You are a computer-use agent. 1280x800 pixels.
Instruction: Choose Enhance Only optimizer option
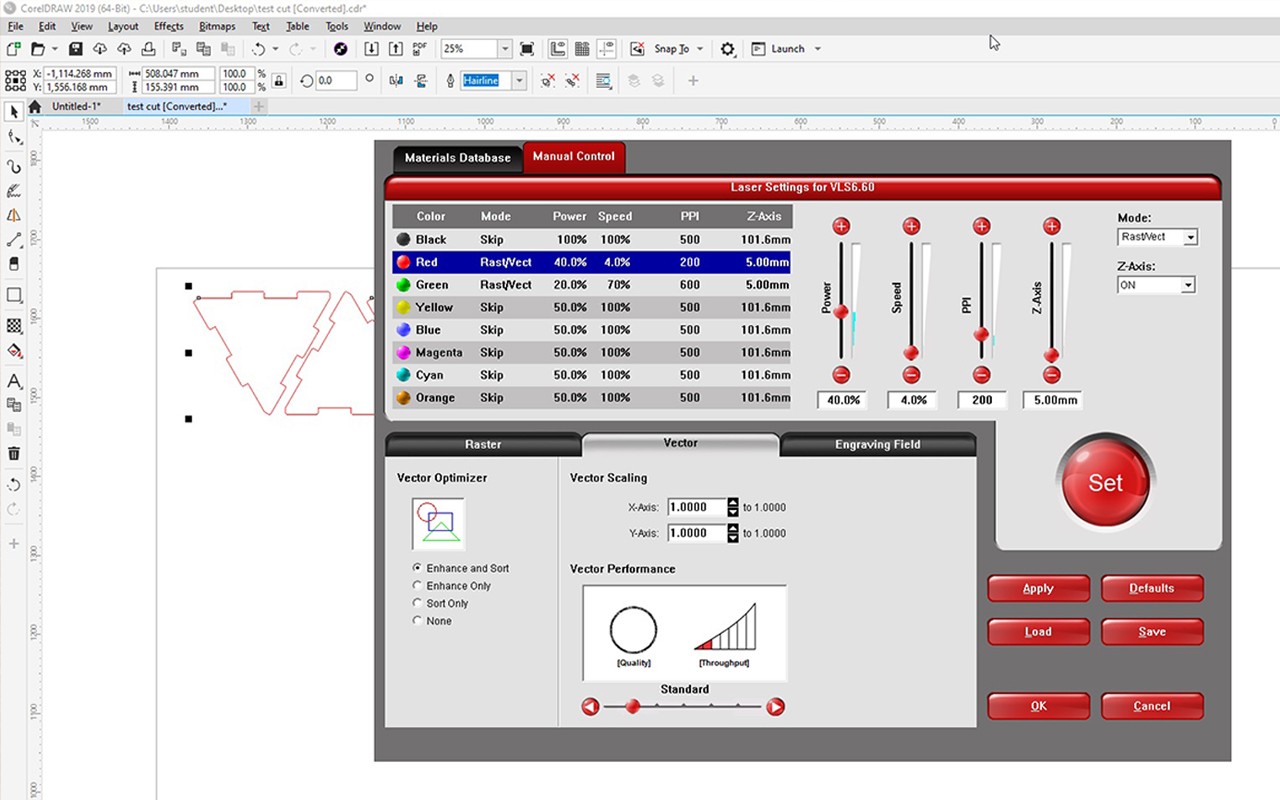(452, 586)
